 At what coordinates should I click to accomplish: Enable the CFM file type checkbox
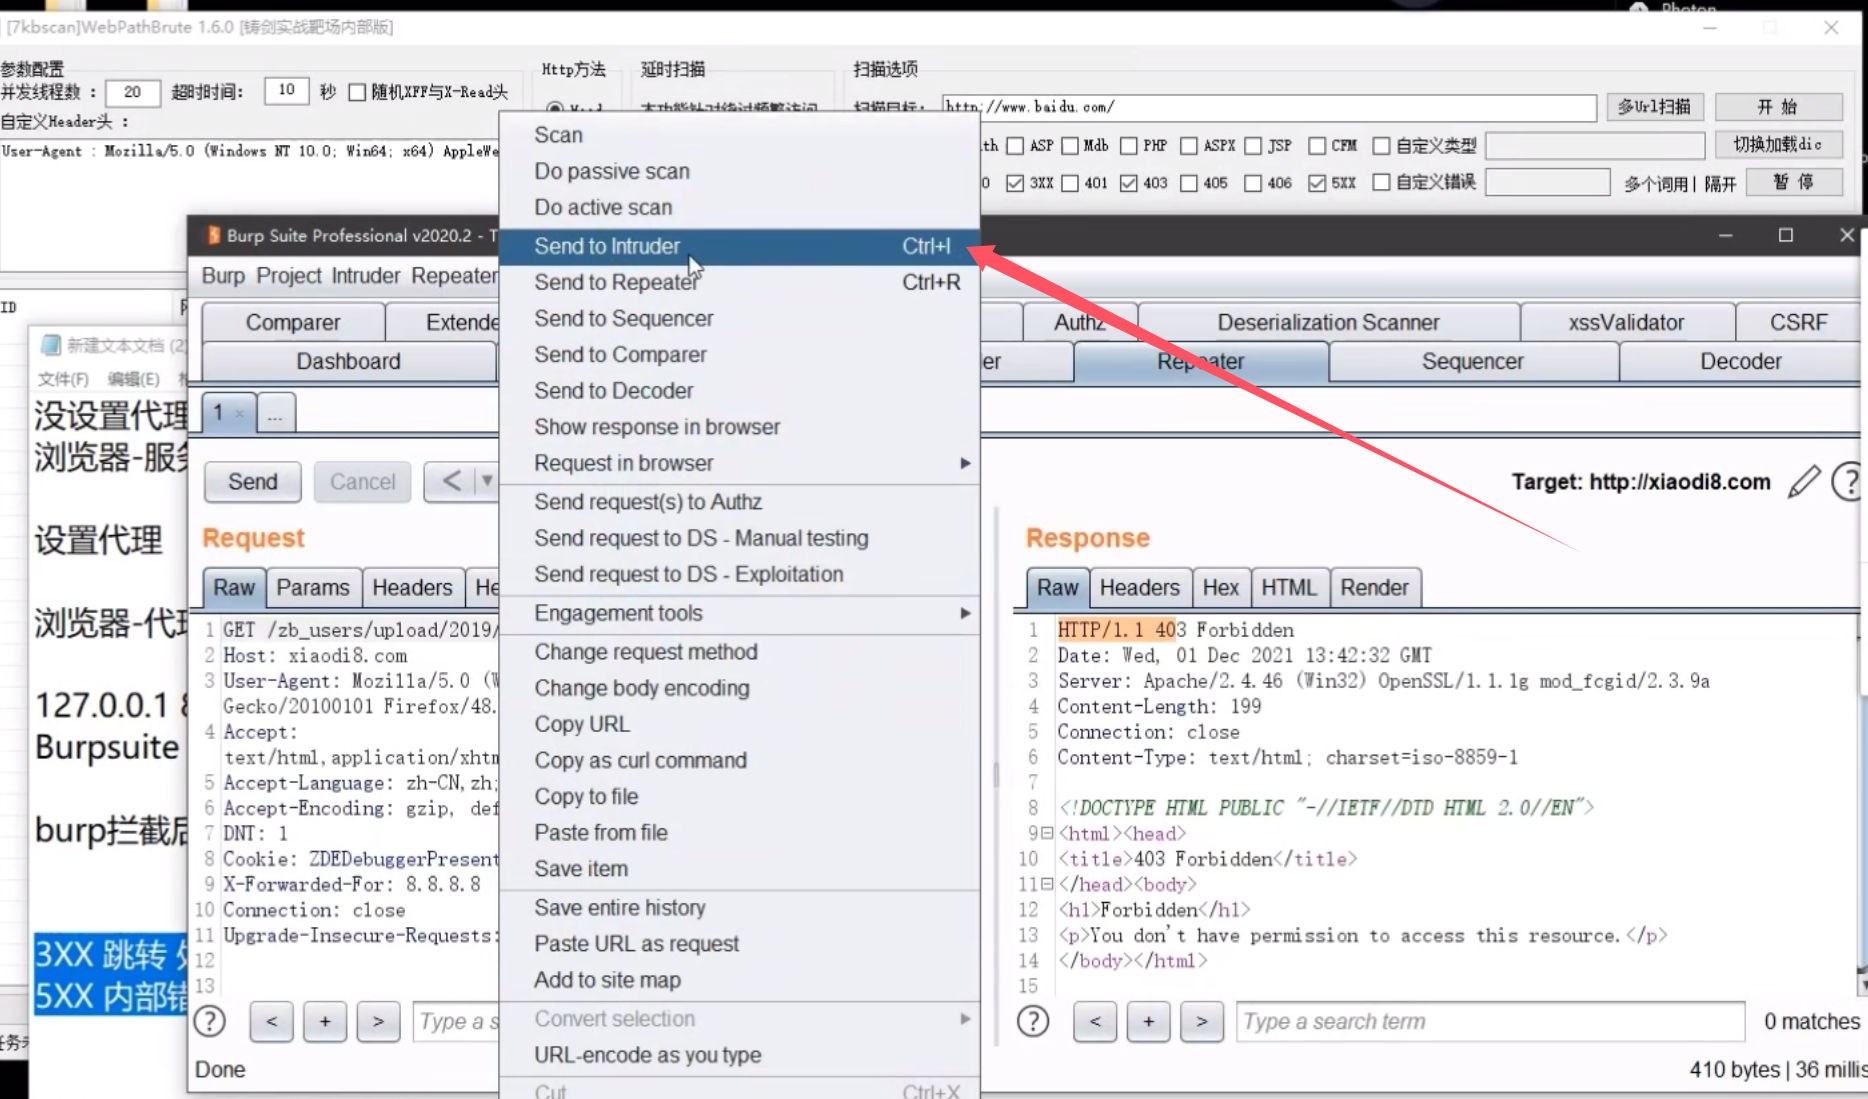tap(1317, 146)
